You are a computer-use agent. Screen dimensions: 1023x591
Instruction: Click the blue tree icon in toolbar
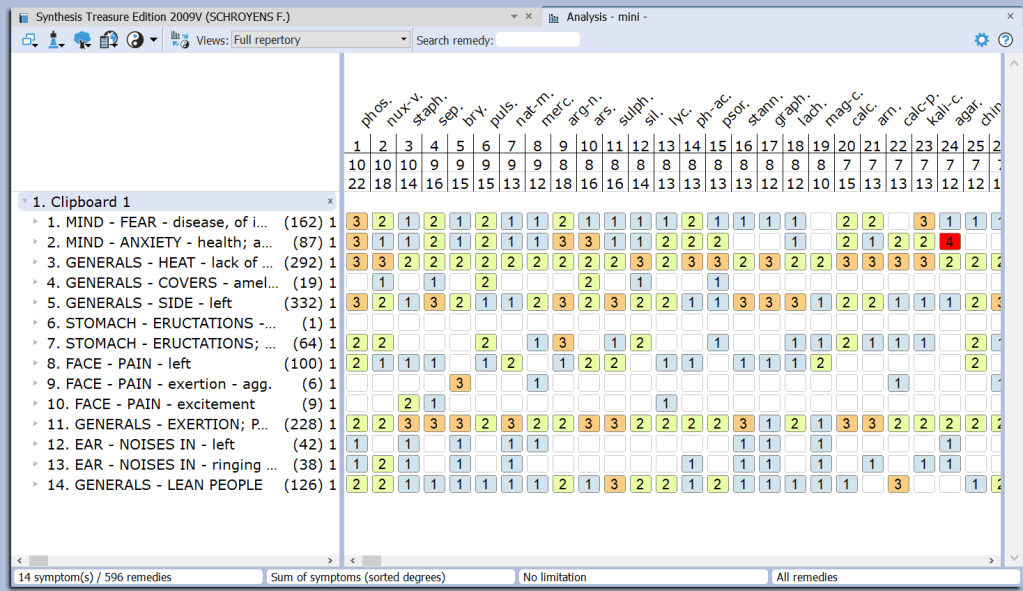tap(83, 40)
